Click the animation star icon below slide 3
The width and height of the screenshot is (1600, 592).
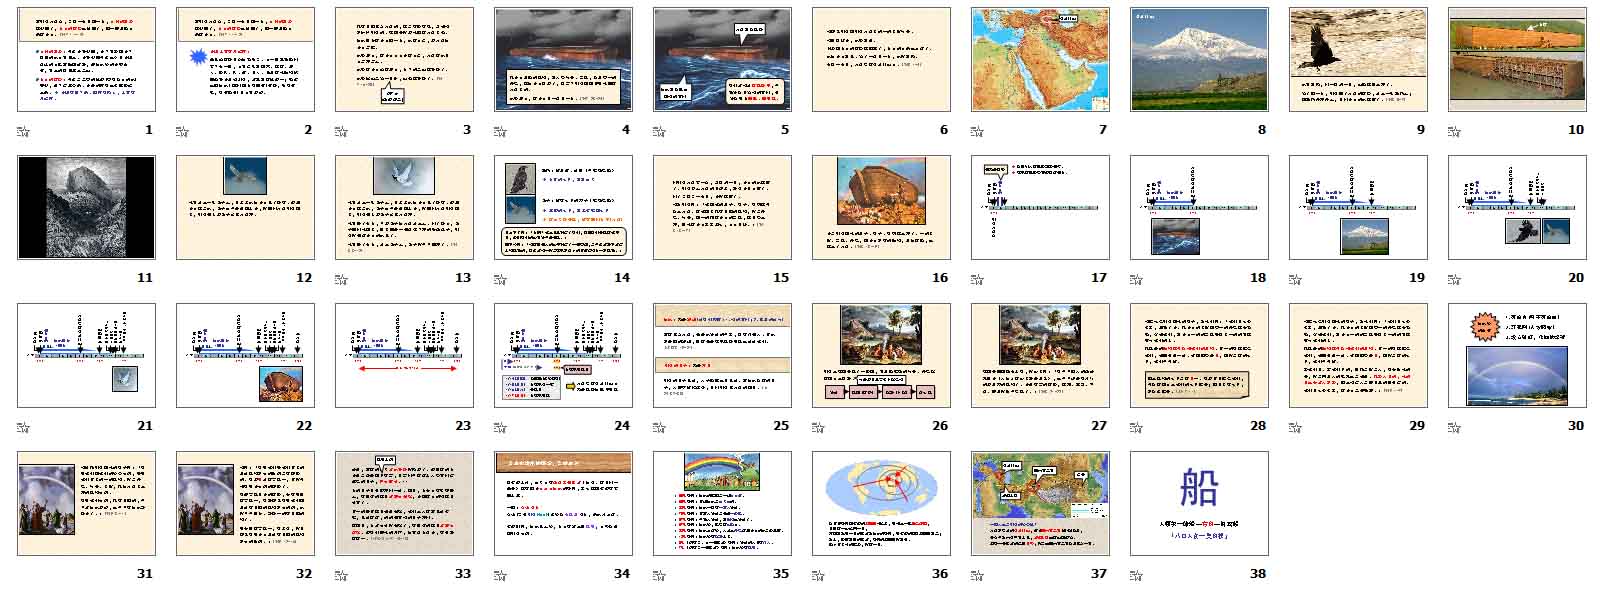point(342,130)
